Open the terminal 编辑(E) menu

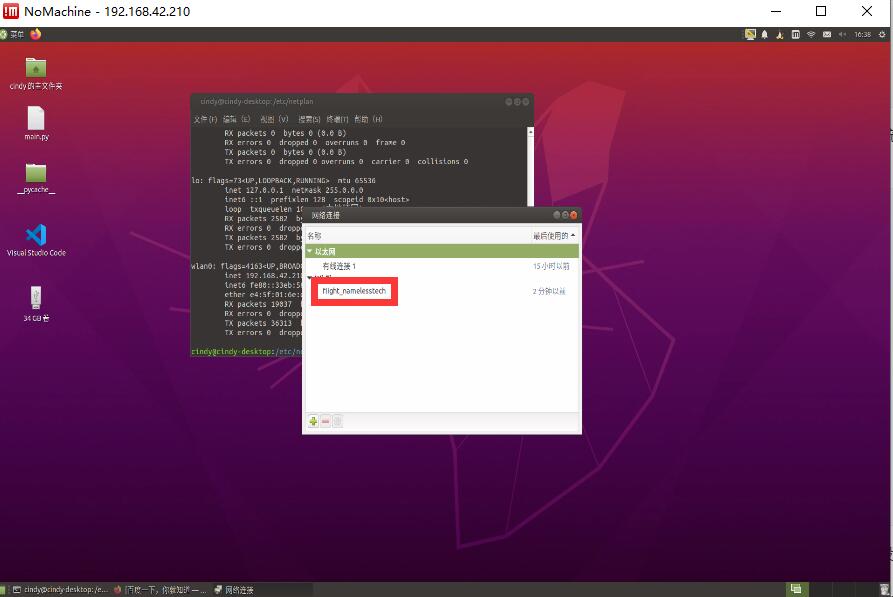click(x=236, y=119)
